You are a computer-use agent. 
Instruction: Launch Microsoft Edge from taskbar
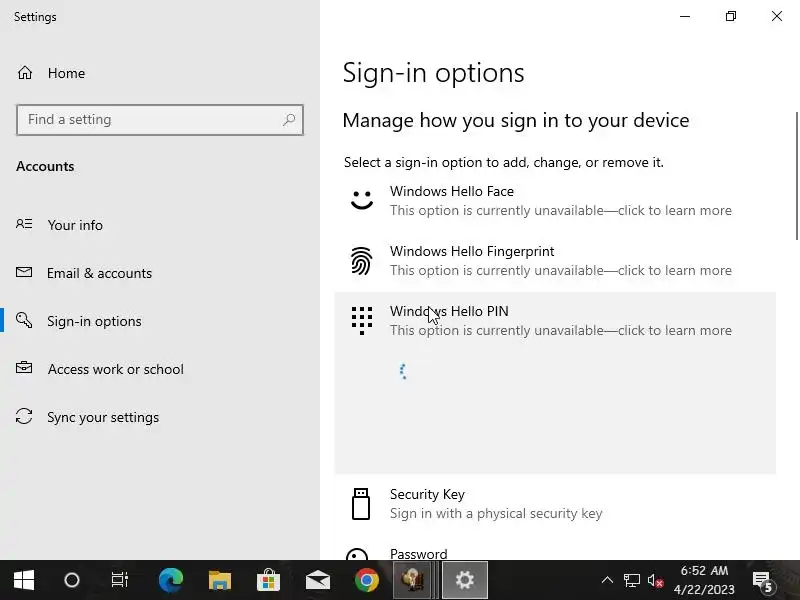pyautogui.click(x=170, y=580)
